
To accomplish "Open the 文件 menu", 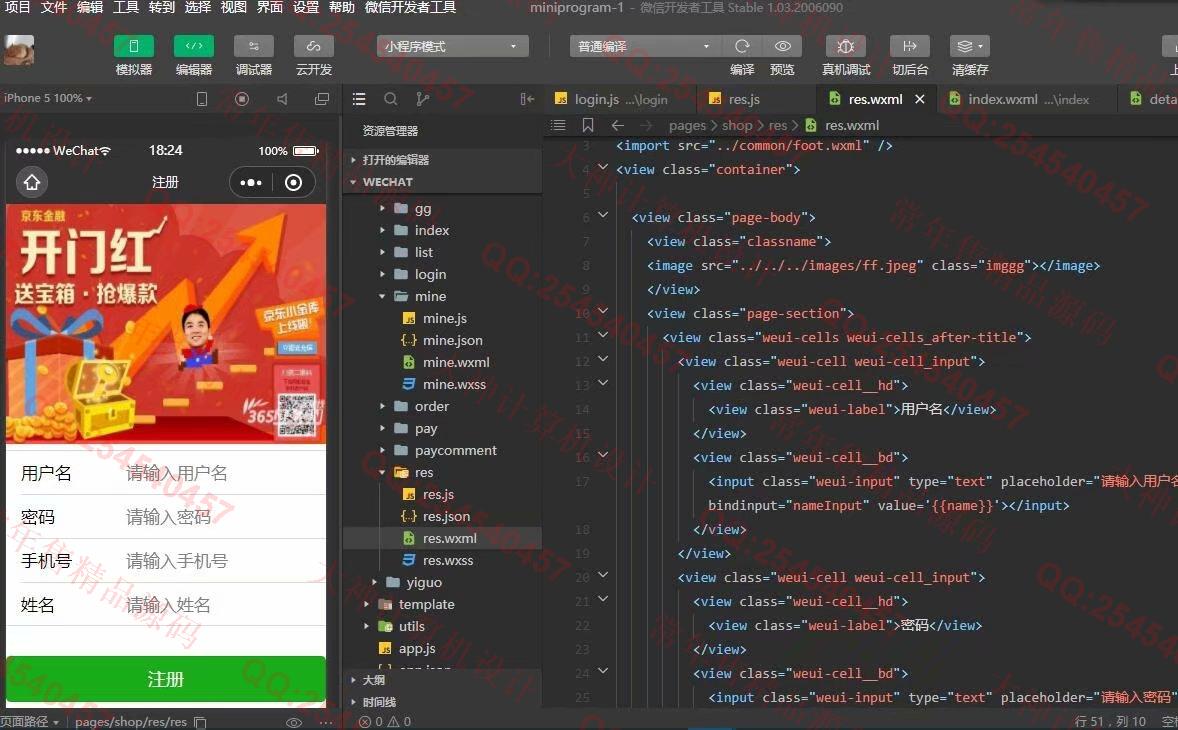I will 53,8.
